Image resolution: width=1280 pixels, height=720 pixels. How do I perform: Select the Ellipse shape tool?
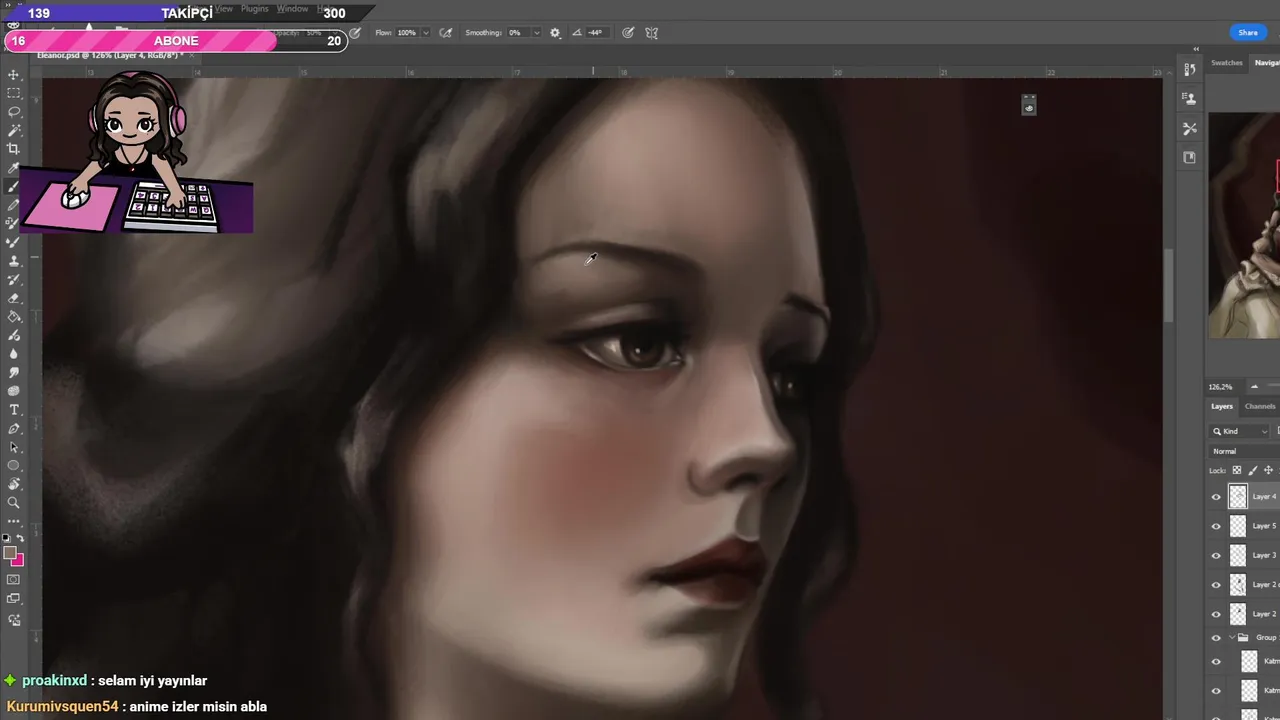tap(14, 466)
